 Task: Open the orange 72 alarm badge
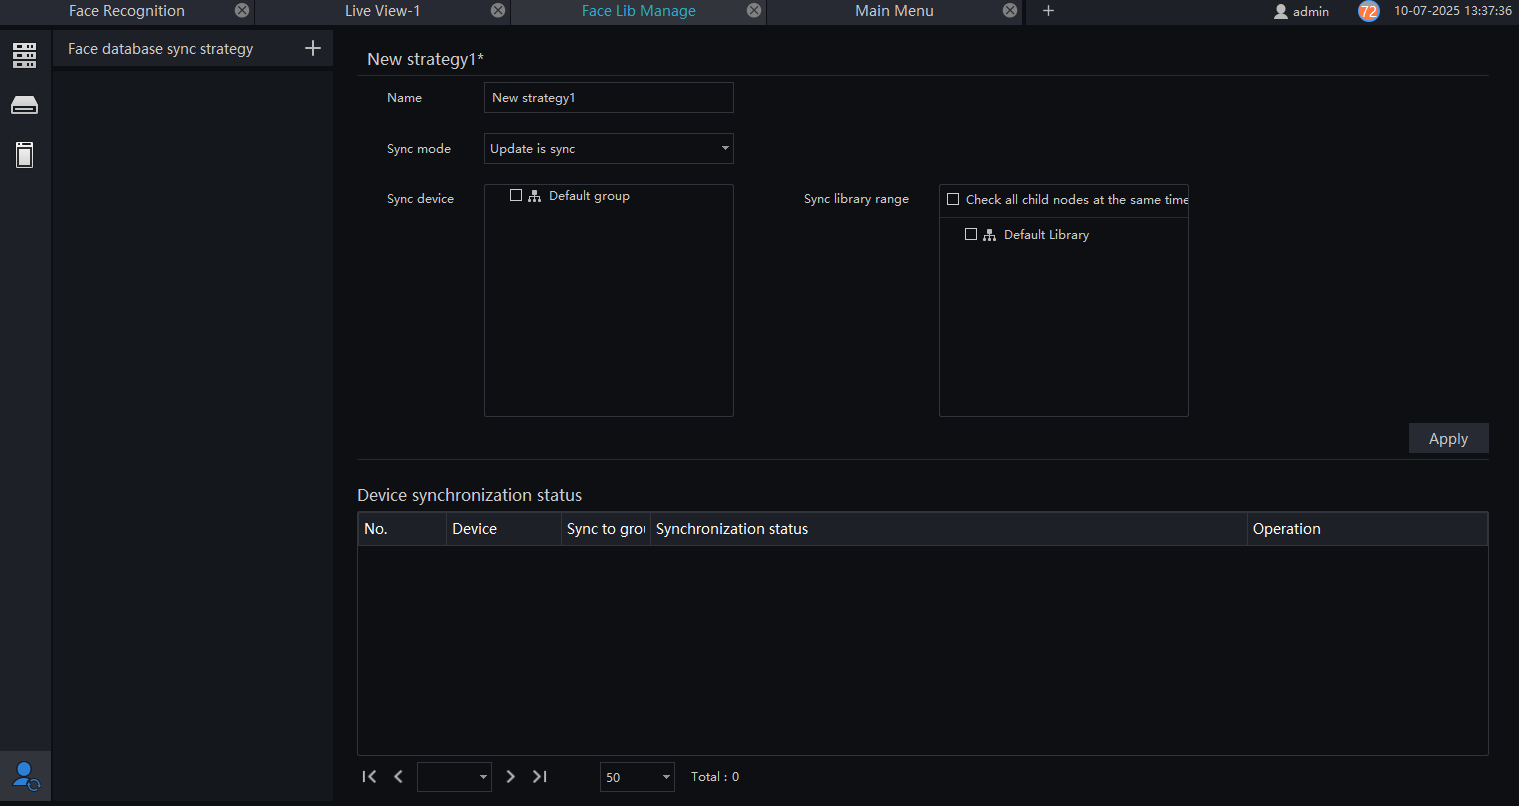click(x=1368, y=11)
